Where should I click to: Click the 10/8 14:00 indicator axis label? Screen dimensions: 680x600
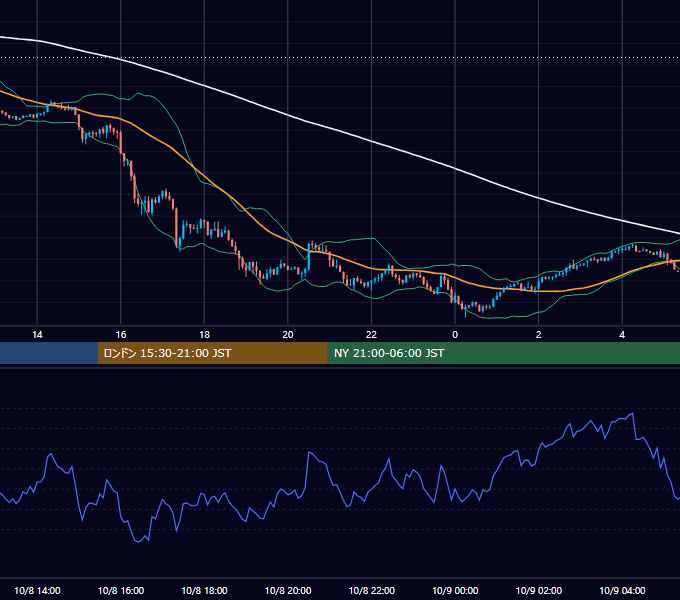(37, 590)
